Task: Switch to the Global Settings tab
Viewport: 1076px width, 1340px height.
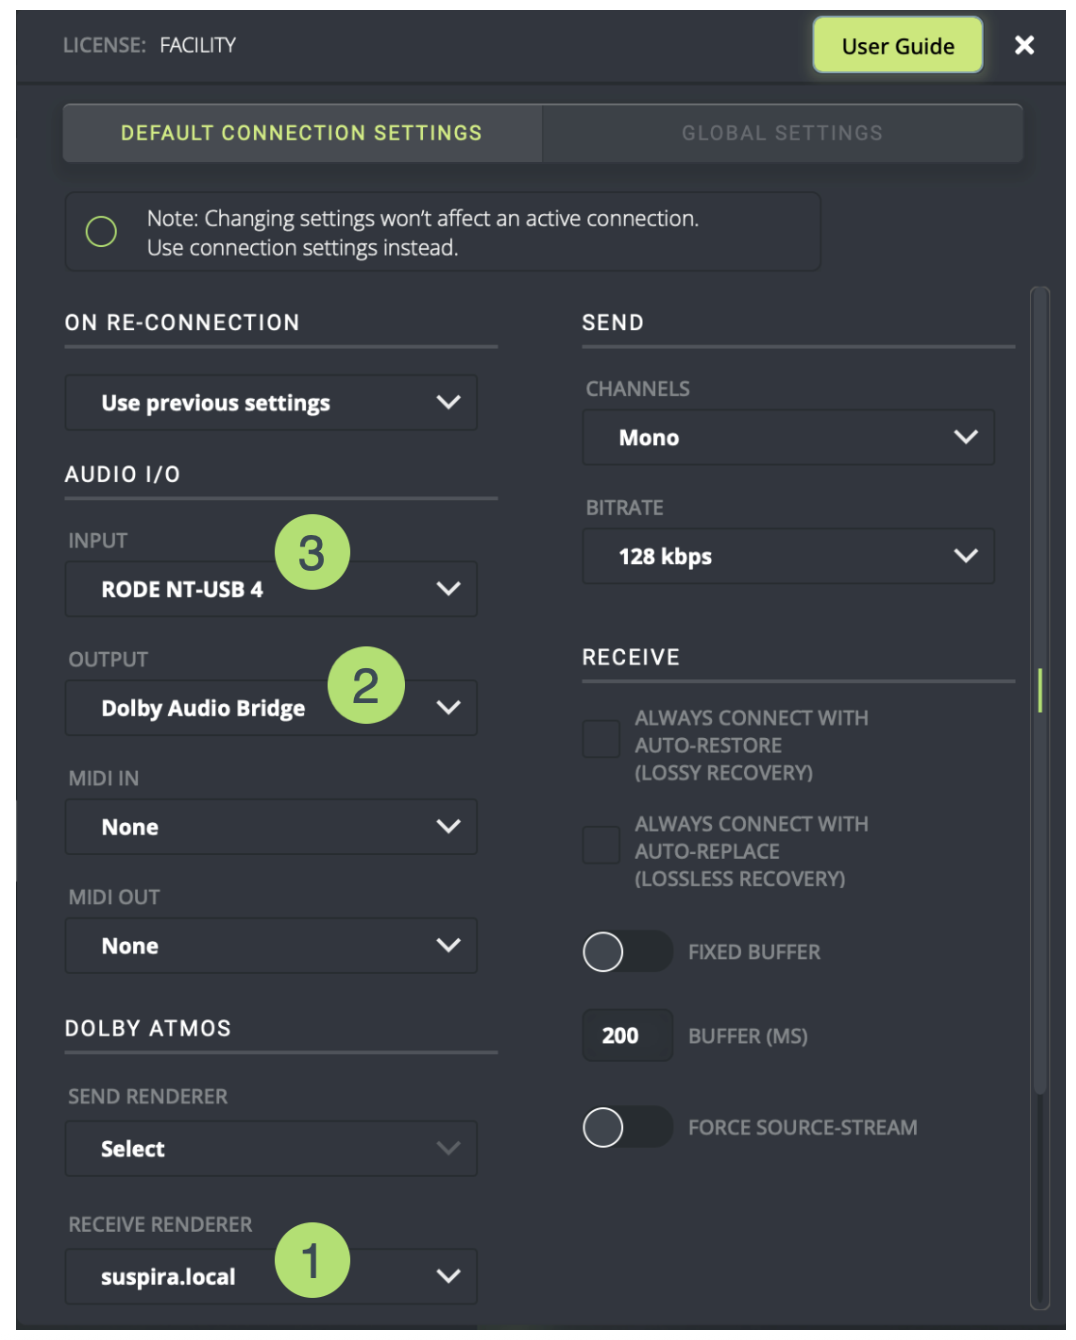Action: coord(782,133)
